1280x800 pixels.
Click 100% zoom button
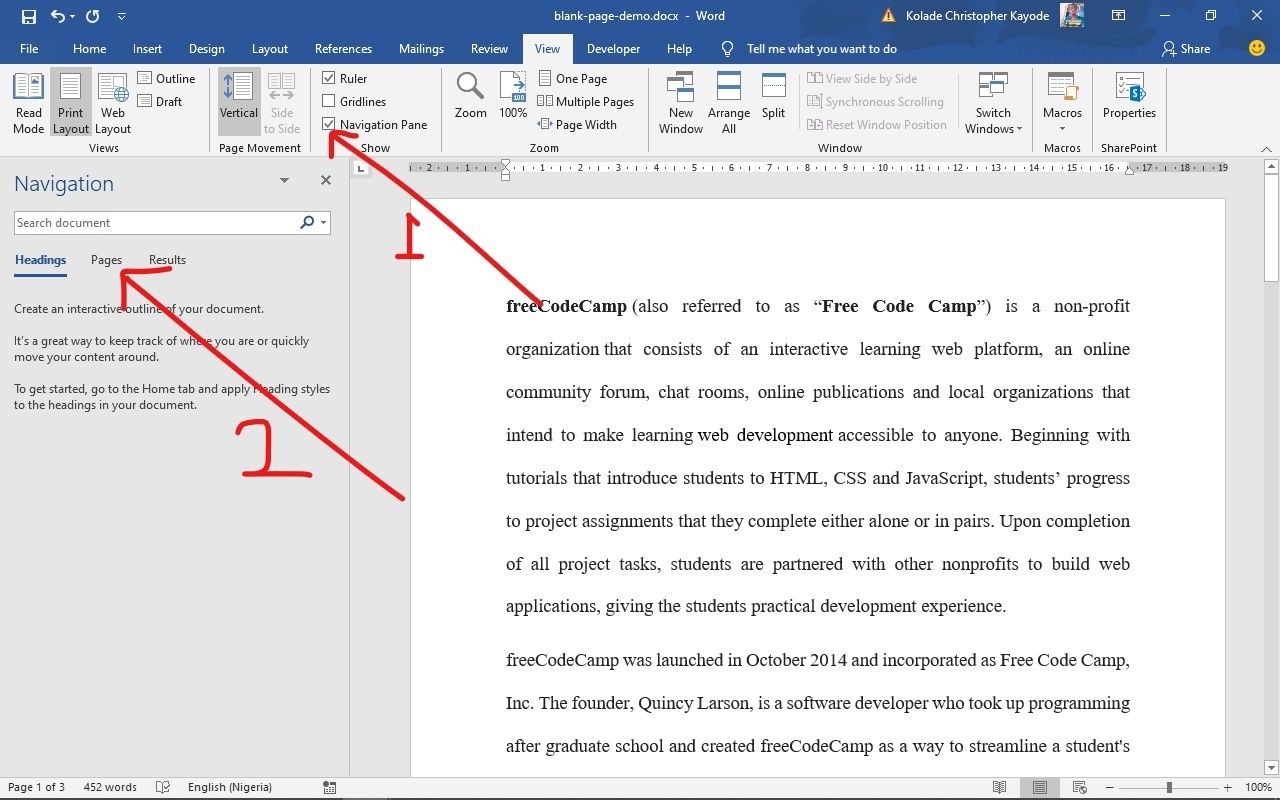(x=513, y=95)
